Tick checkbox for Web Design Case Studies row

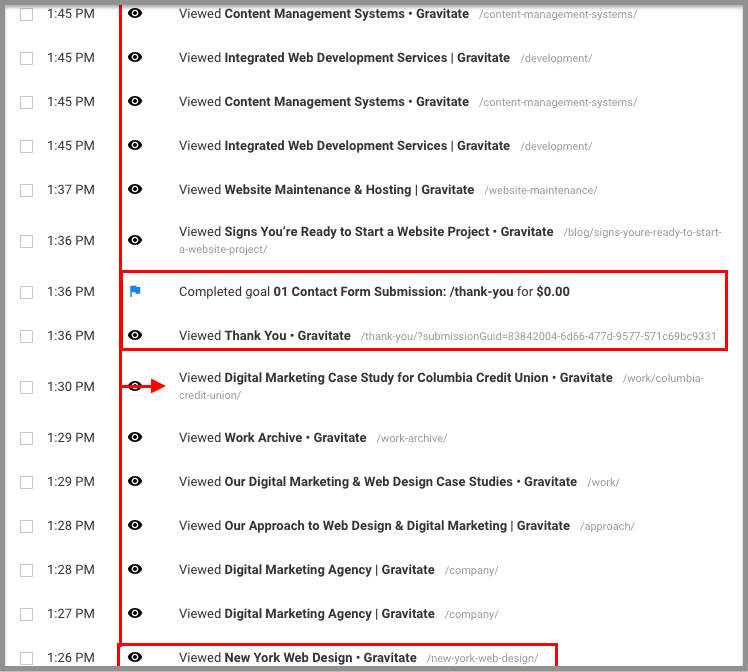[x=26, y=482]
